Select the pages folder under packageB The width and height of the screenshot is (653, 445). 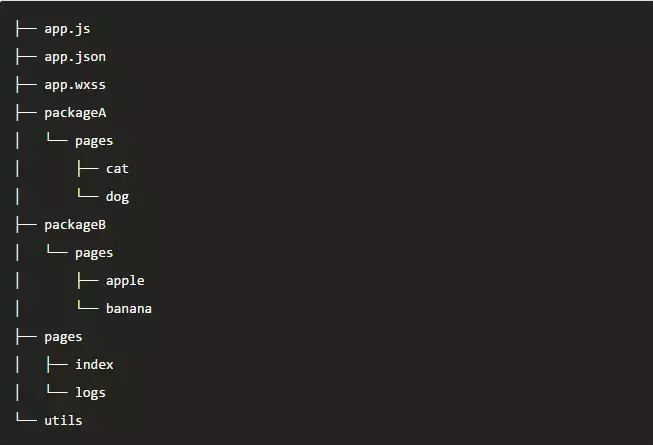tap(94, 253)
